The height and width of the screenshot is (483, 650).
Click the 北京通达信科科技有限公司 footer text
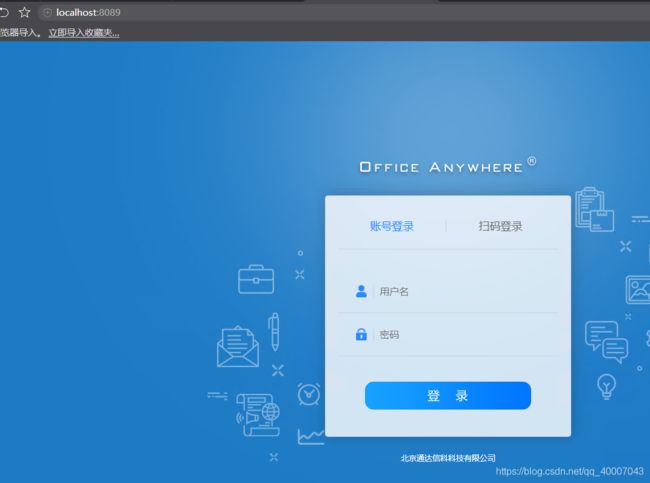(x=448, y=458)
